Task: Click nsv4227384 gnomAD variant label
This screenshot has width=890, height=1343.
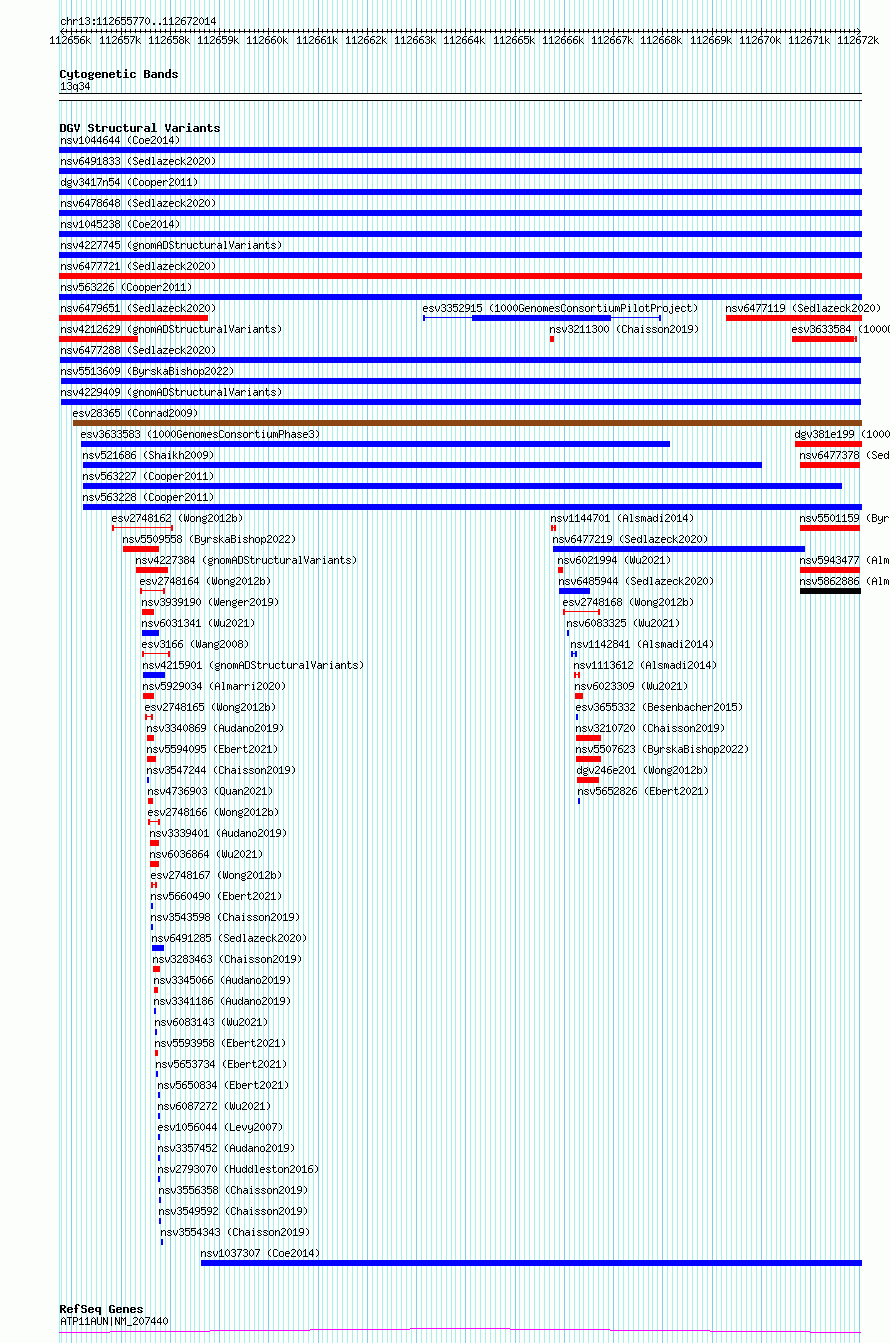Action: point(246,560)
